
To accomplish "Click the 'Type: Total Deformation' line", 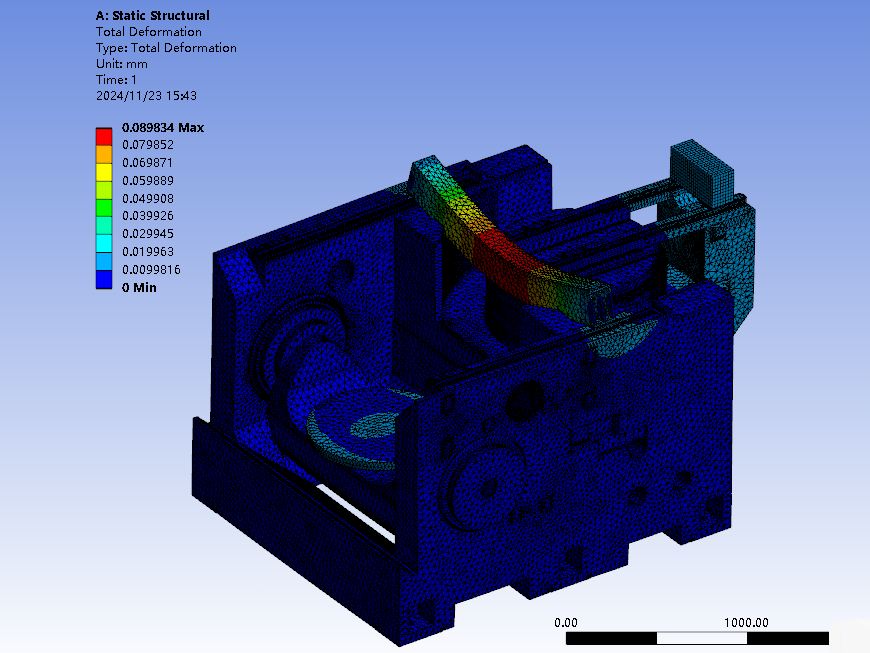I will pyautogui.click(x=166, y=48).
